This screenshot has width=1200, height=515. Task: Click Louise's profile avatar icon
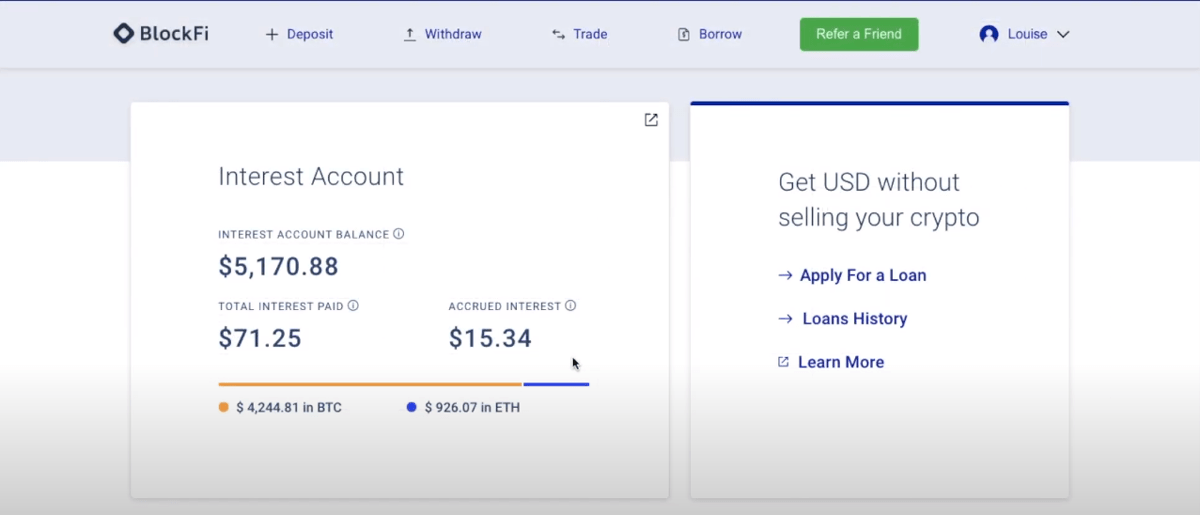pyautogui.click(x=989, y=34)
